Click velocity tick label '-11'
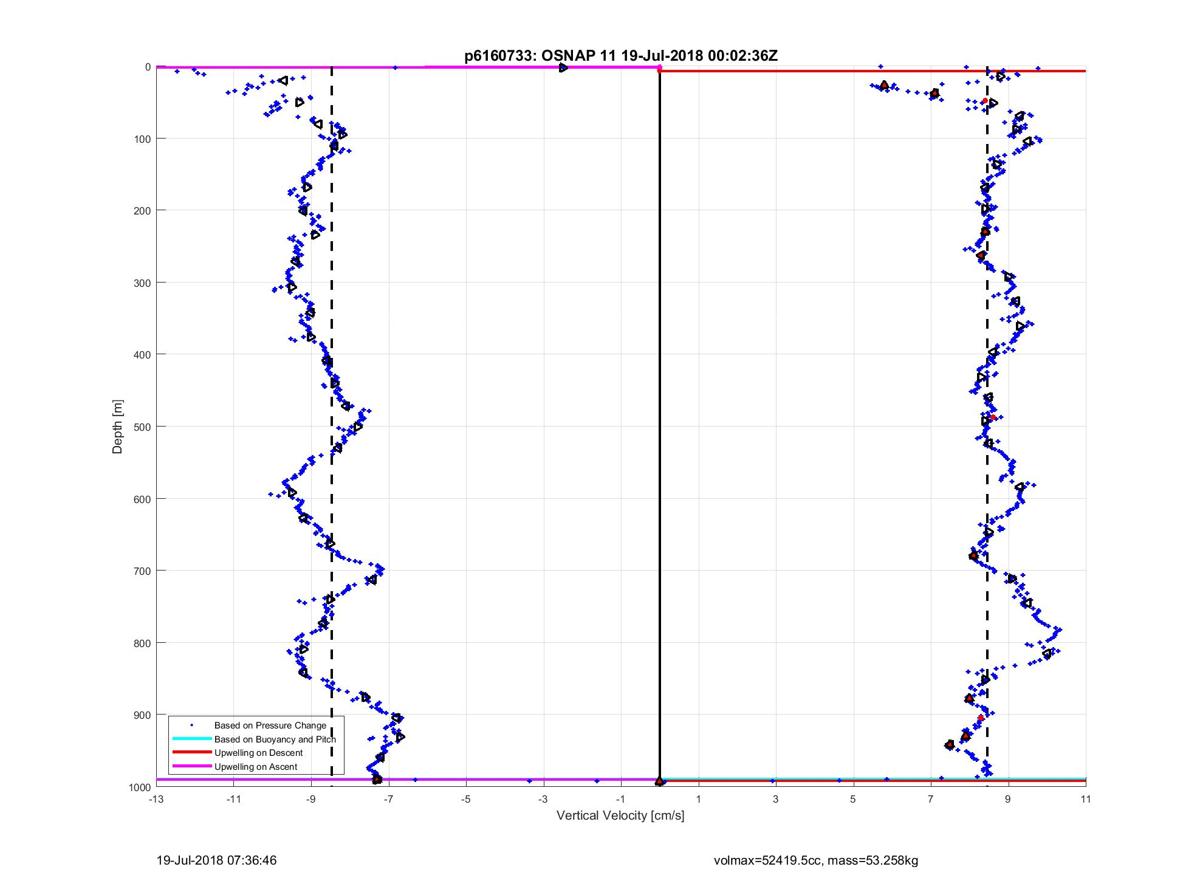Screen dimensions: 1200x885 (x=233, y=800)
